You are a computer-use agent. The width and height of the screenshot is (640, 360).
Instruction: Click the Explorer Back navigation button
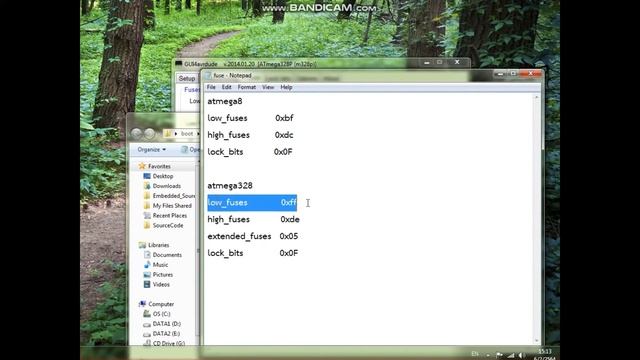(137, 133)
